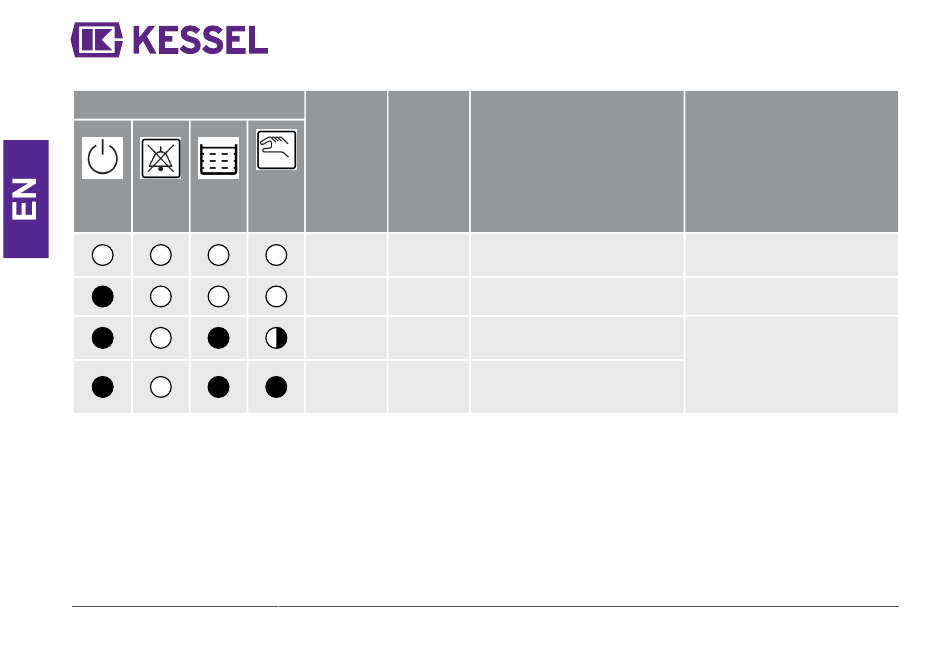The height and width of the screenshot is (657, 950).
Task: Select the tank level icon in header
Action: (218, 158)
